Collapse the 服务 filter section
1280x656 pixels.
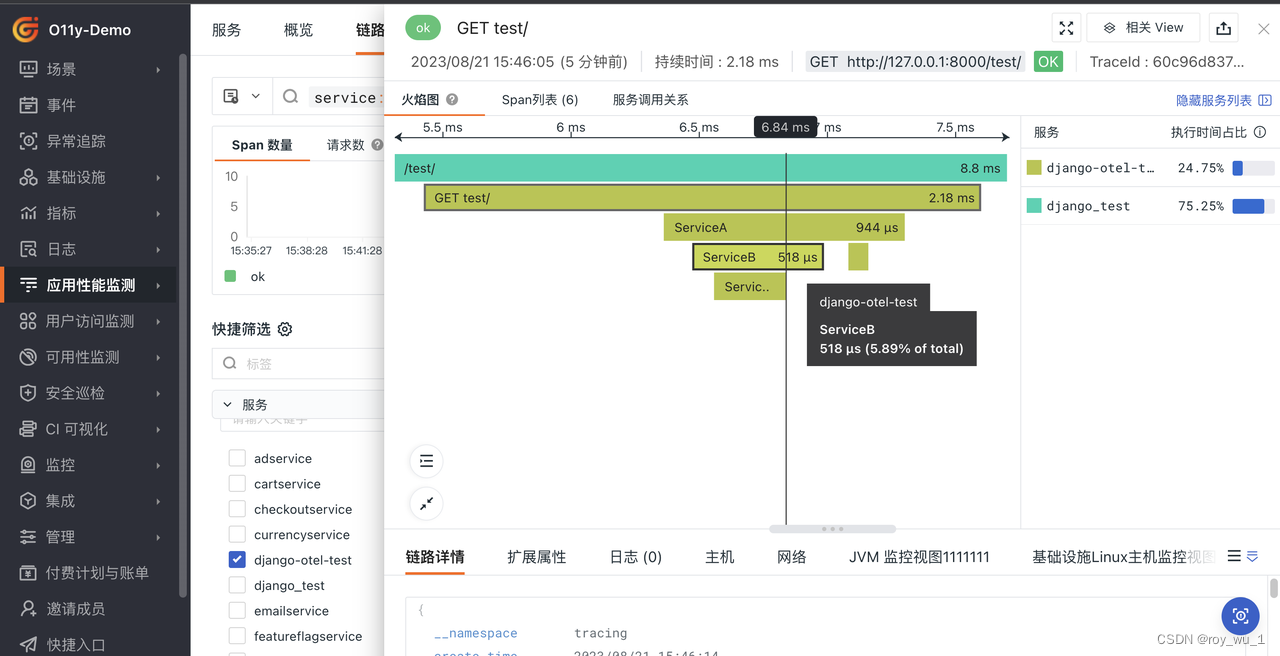[x=227, y=404]
